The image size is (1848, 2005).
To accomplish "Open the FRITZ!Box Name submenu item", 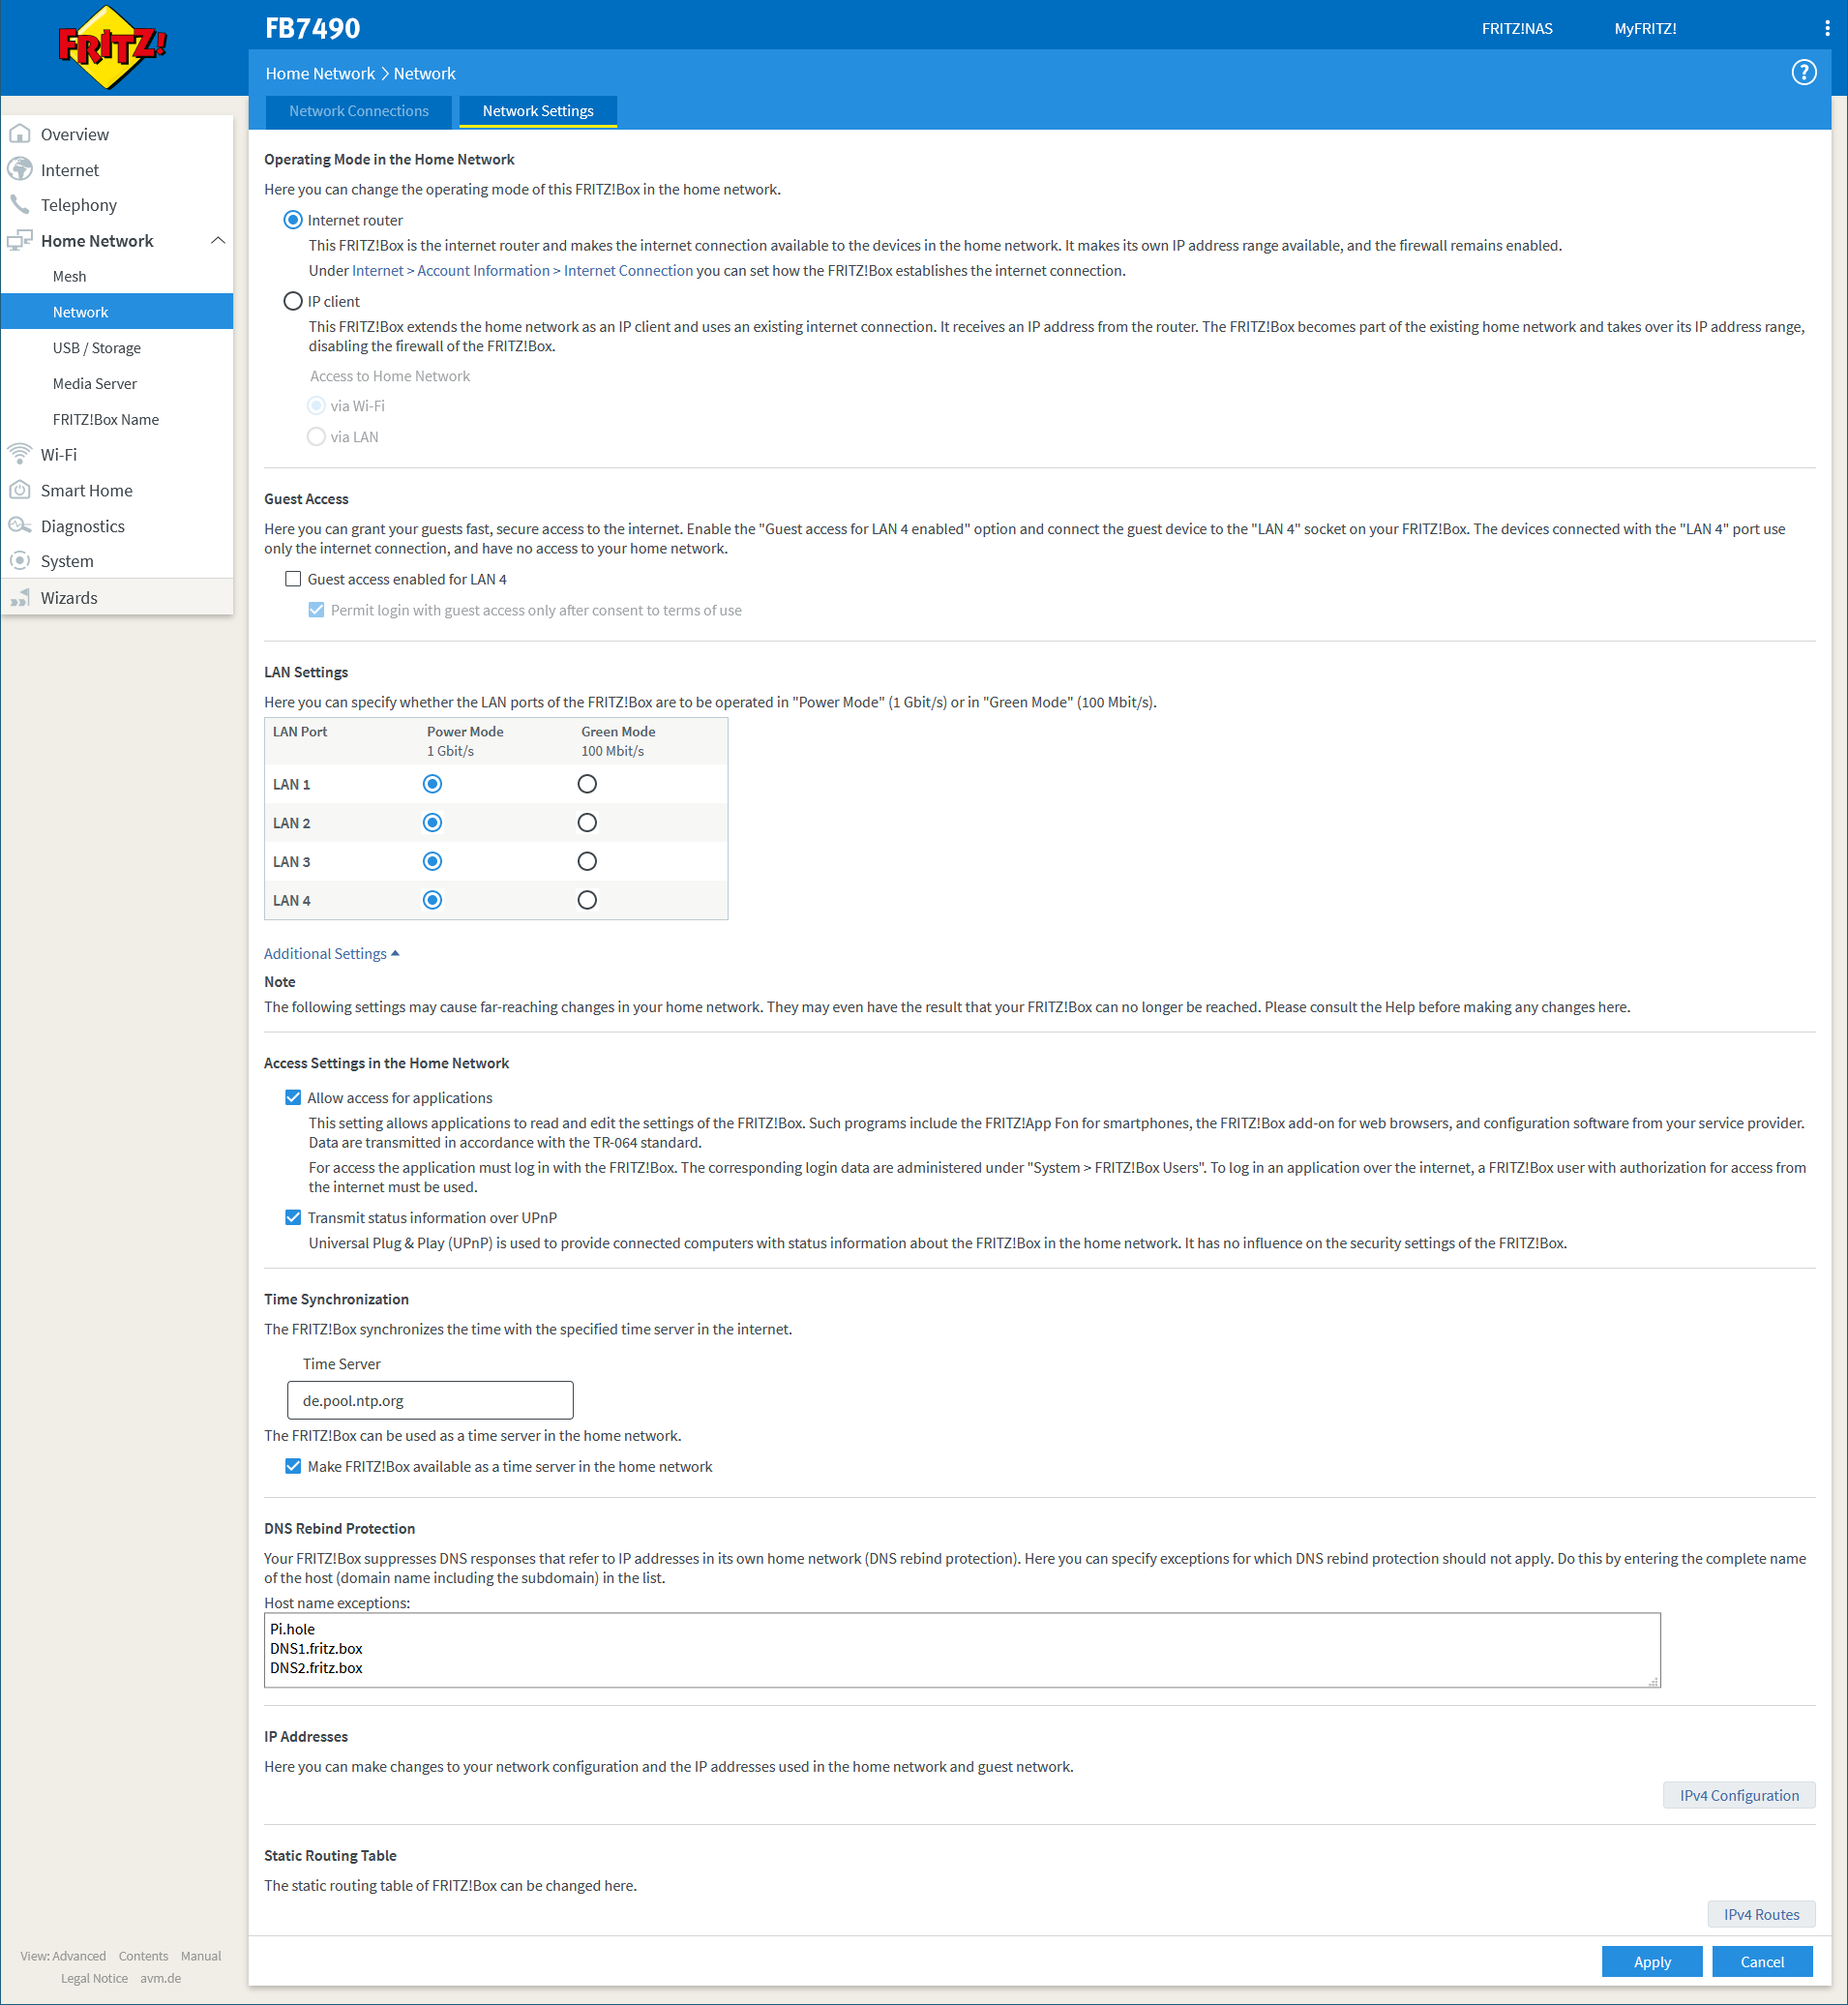I will tap(117, 420).
